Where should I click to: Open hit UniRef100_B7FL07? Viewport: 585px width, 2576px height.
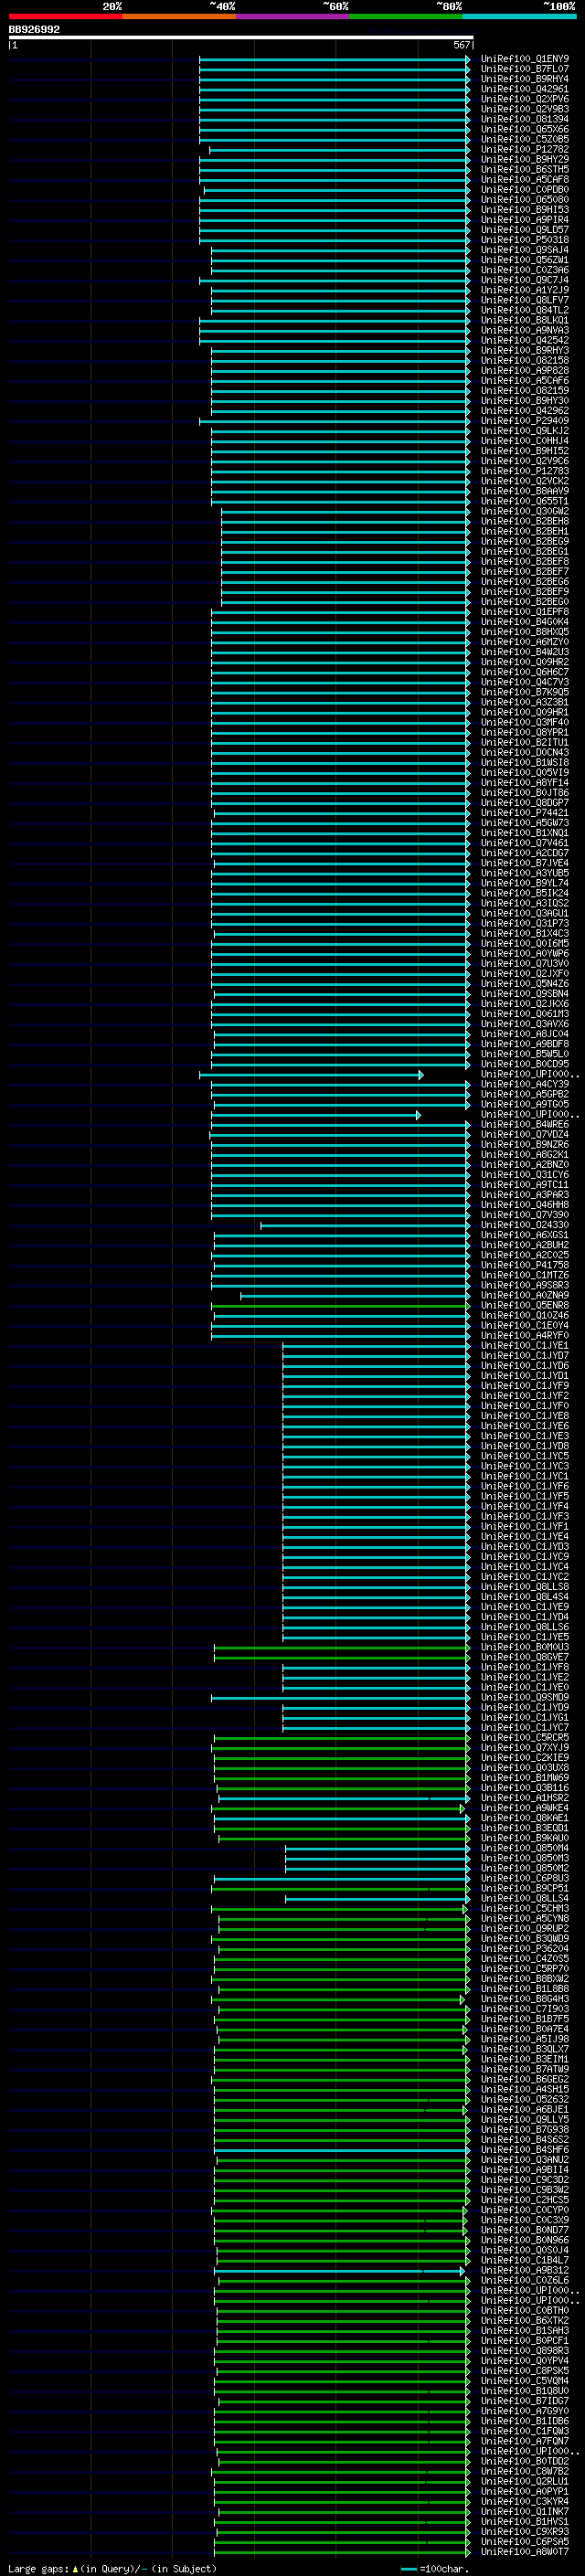click(x=525, y=69)
